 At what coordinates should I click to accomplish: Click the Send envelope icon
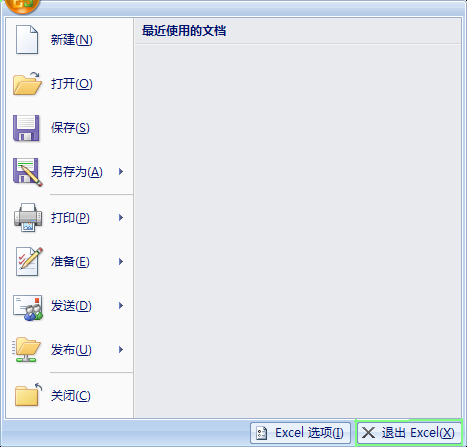[x=28, y=307]
